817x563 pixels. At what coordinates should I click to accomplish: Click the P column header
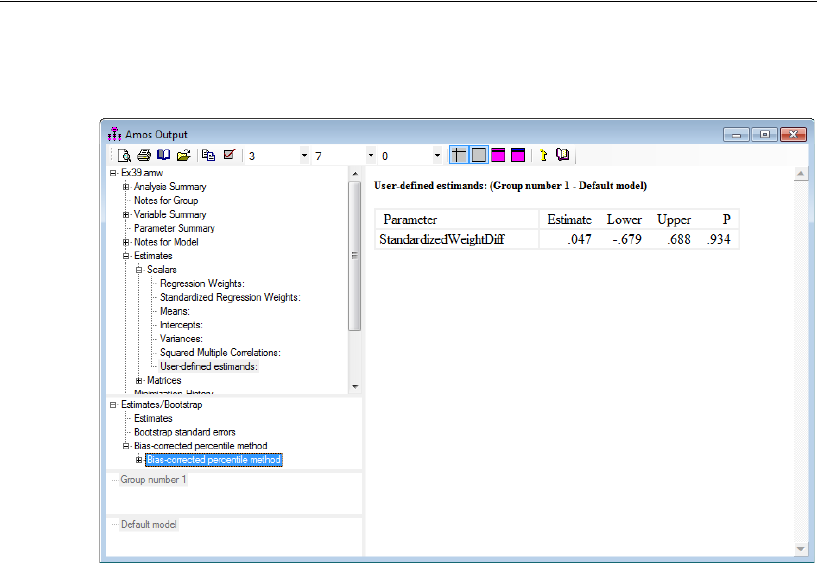pos(726,220)
